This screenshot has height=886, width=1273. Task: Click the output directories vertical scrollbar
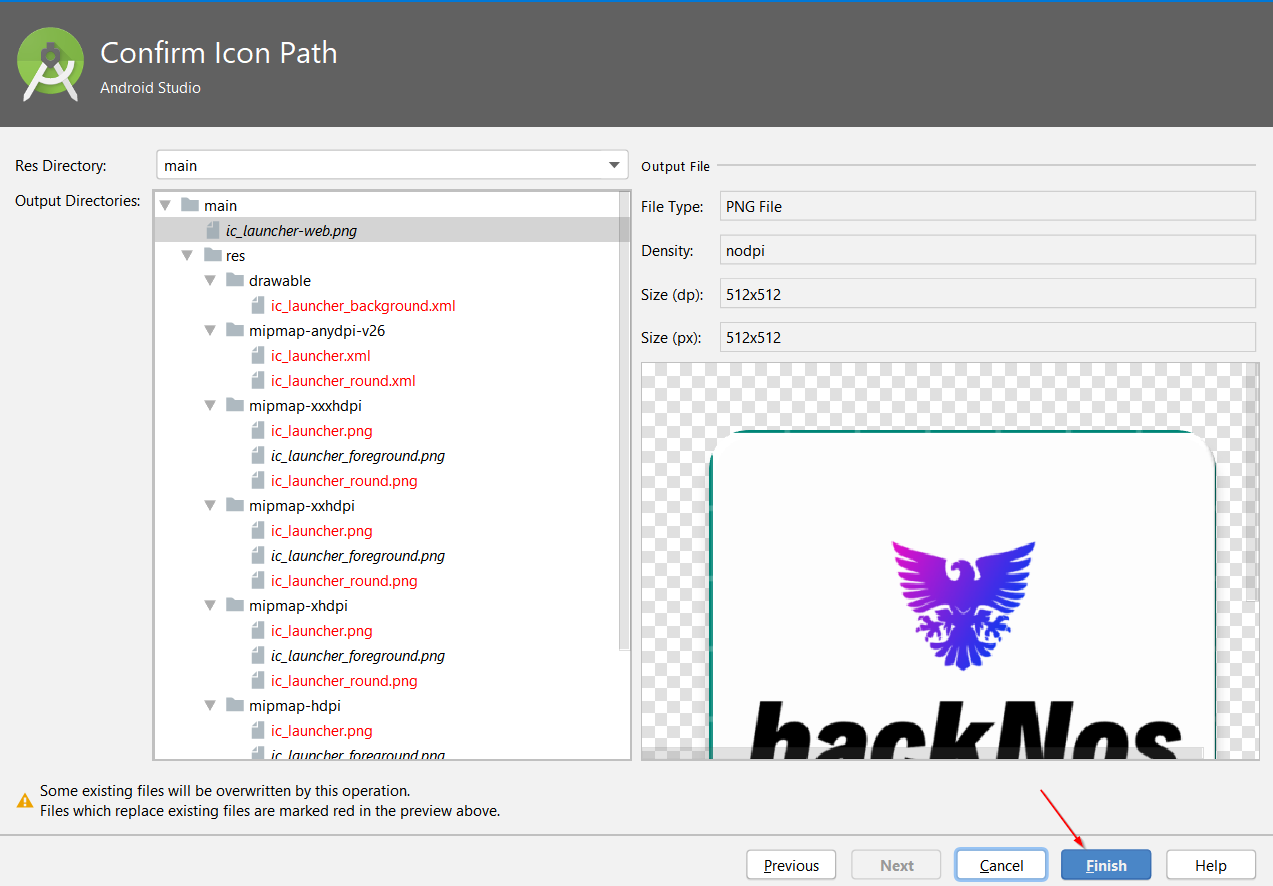pyautogui.click(x=625, y=420)
